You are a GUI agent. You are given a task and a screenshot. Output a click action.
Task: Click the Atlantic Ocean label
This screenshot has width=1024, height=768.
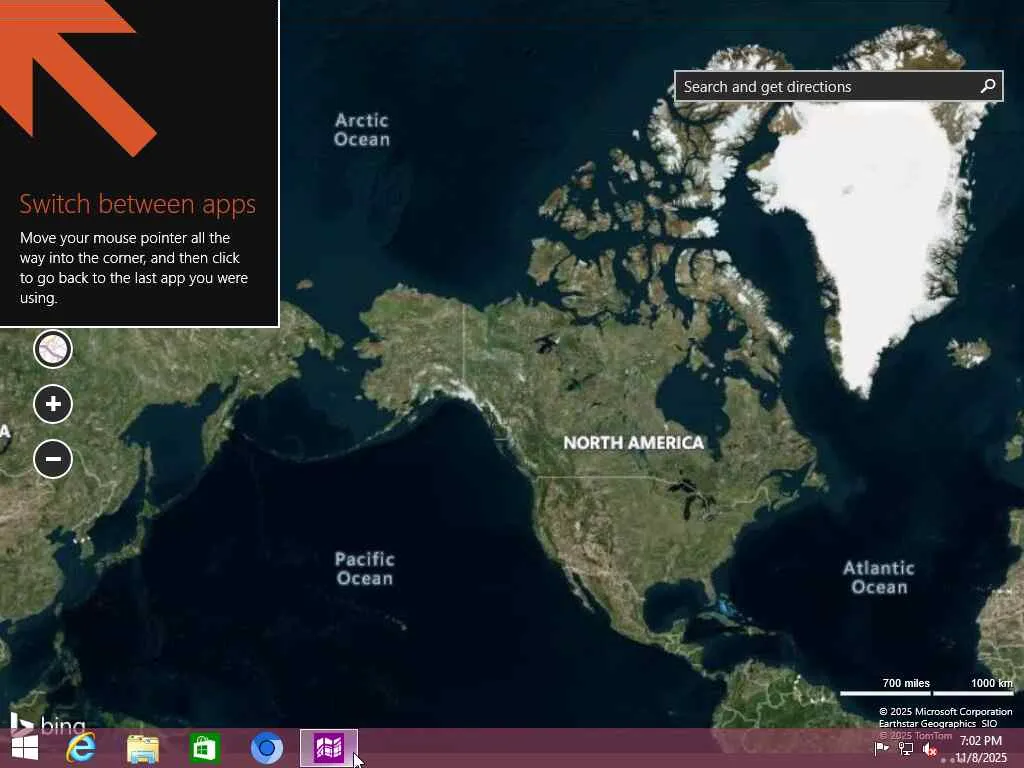coord(878,577)
